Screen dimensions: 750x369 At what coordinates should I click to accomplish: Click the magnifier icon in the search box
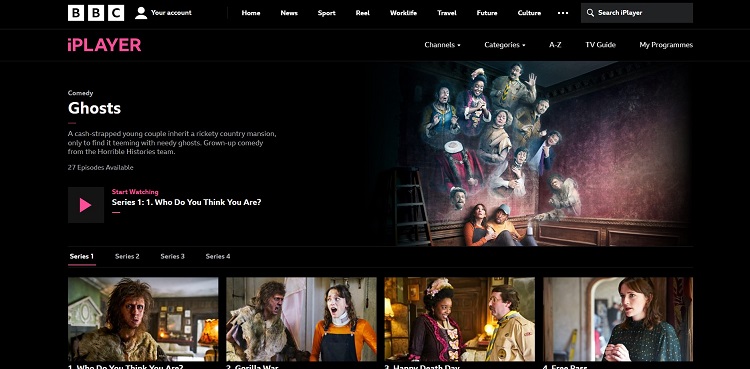tap(590, 13)
